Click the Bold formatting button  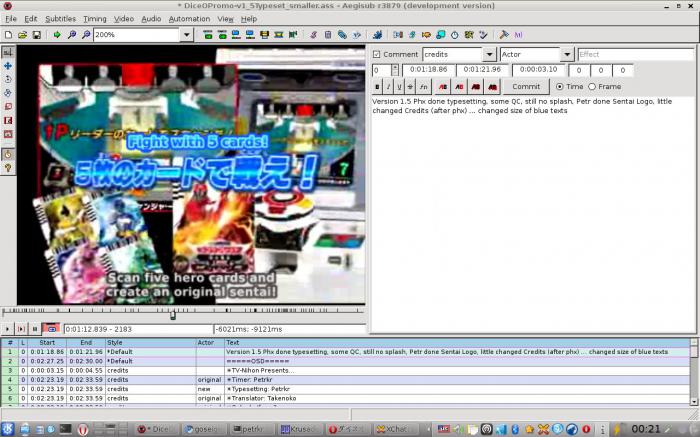[x=378, y=87]
